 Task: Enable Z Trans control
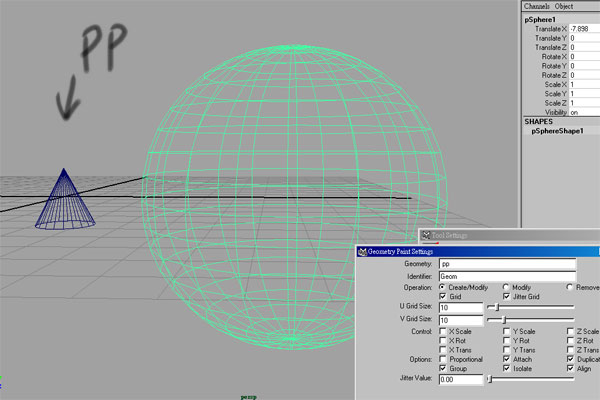(570, 349)
